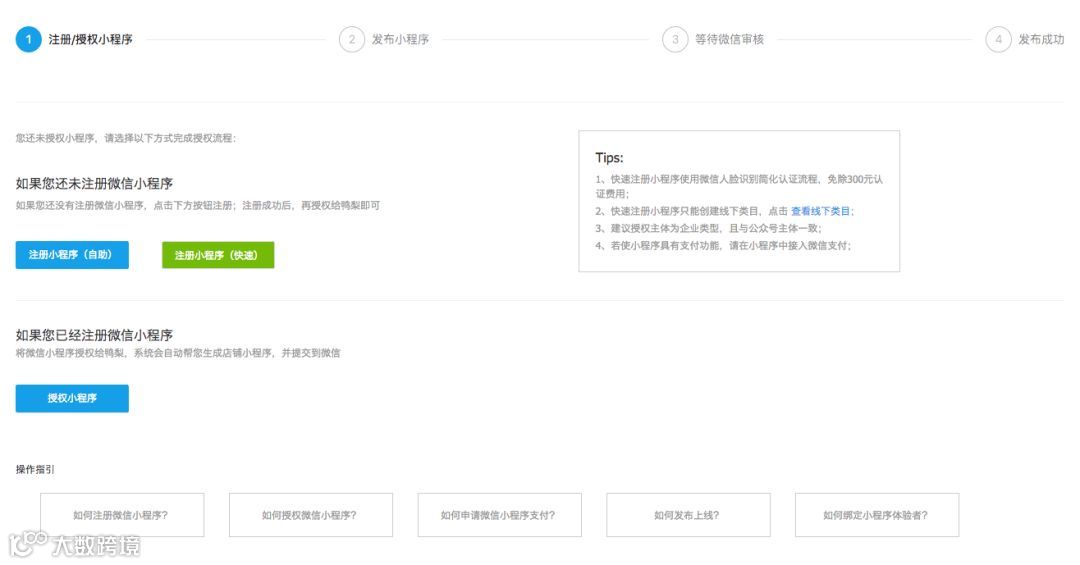Viewport: 1080px width, 565px height.
Task: Open the 查看线下类目 link in Tips
Action: [820, 211]
